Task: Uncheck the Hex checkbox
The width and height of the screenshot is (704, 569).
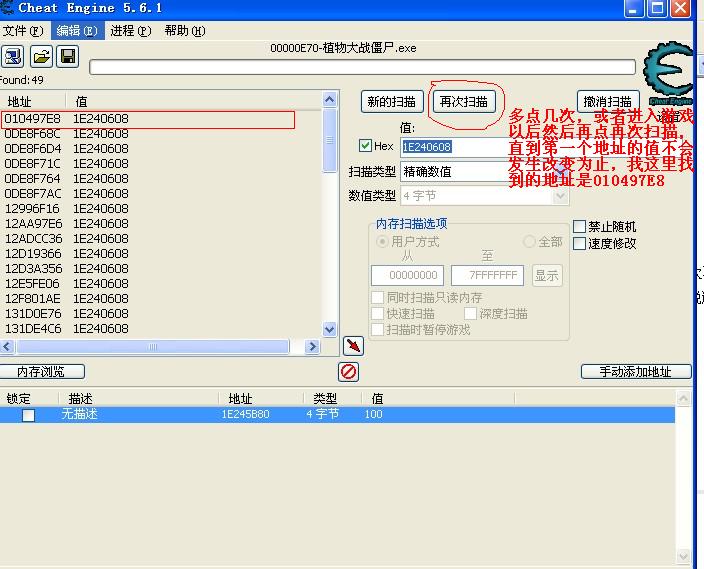Action: pyautogui.click(x=365, y=146)
